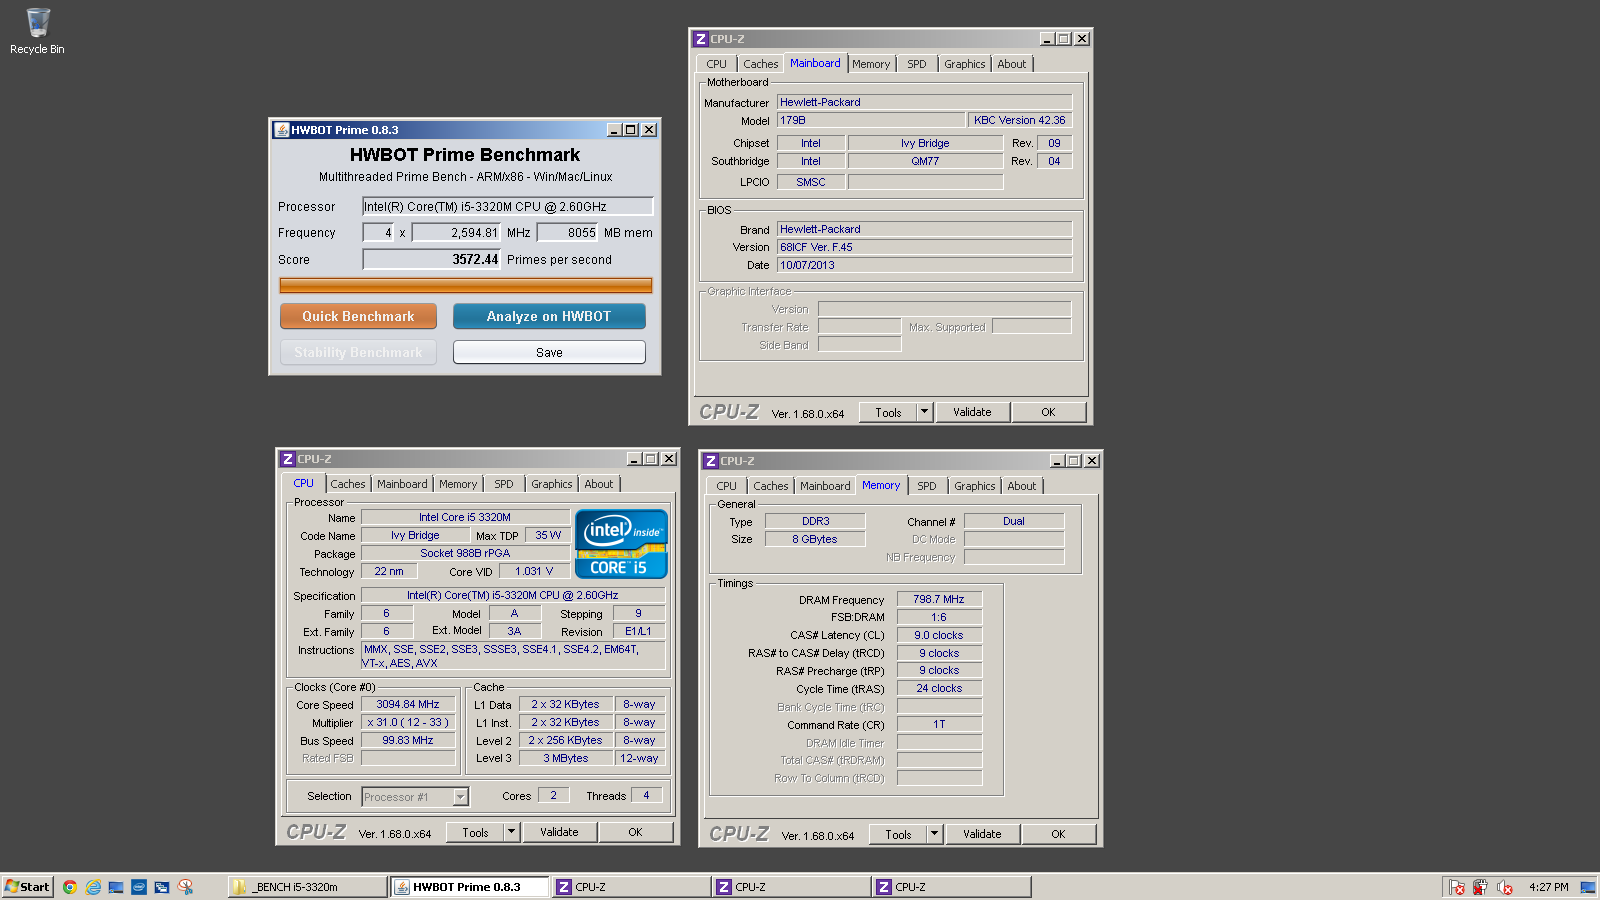
Task: Expand Tools dropdown arrow in Mainboard CPU-Z window
Action: pyautogui.click(x=924, y=412)
